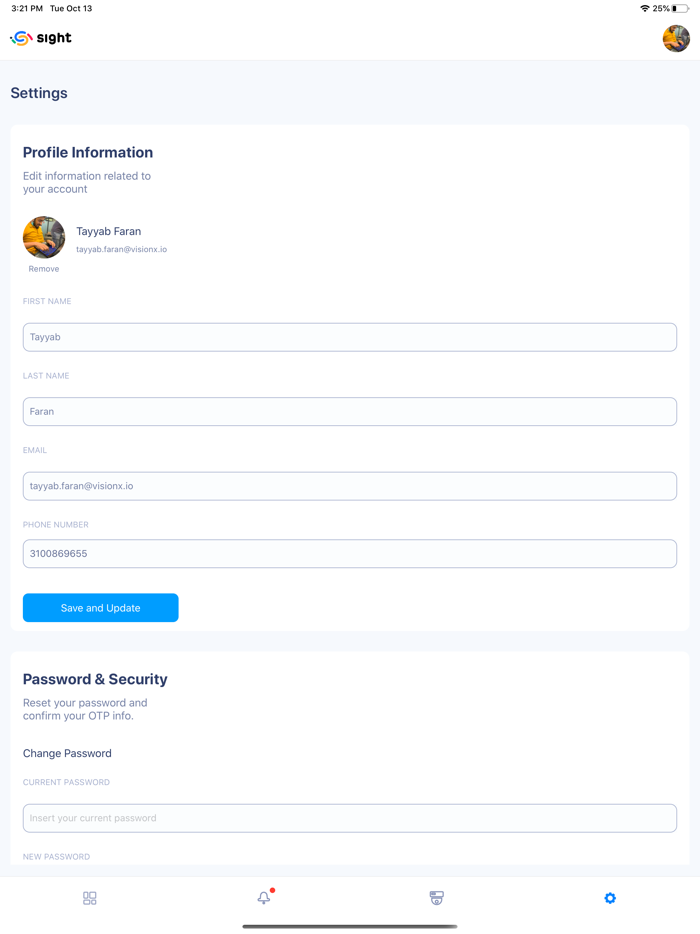700x934 pixels.
Task: Focus the Last Name field
Action: point(350,411)
